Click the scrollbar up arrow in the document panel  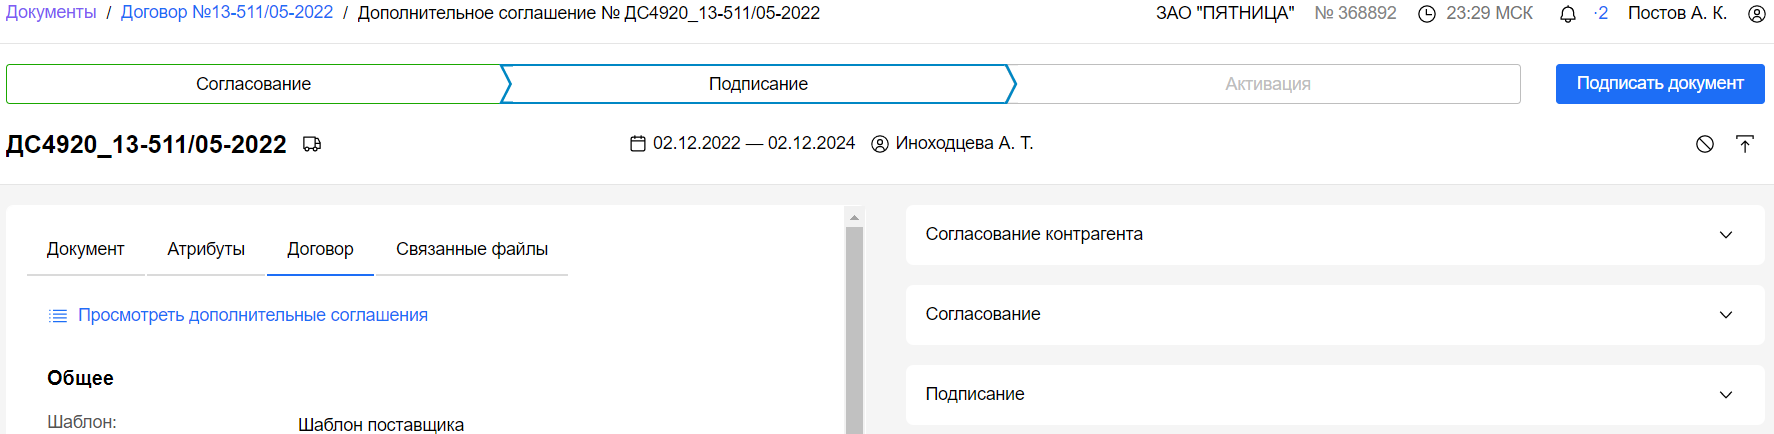[854, 217]
